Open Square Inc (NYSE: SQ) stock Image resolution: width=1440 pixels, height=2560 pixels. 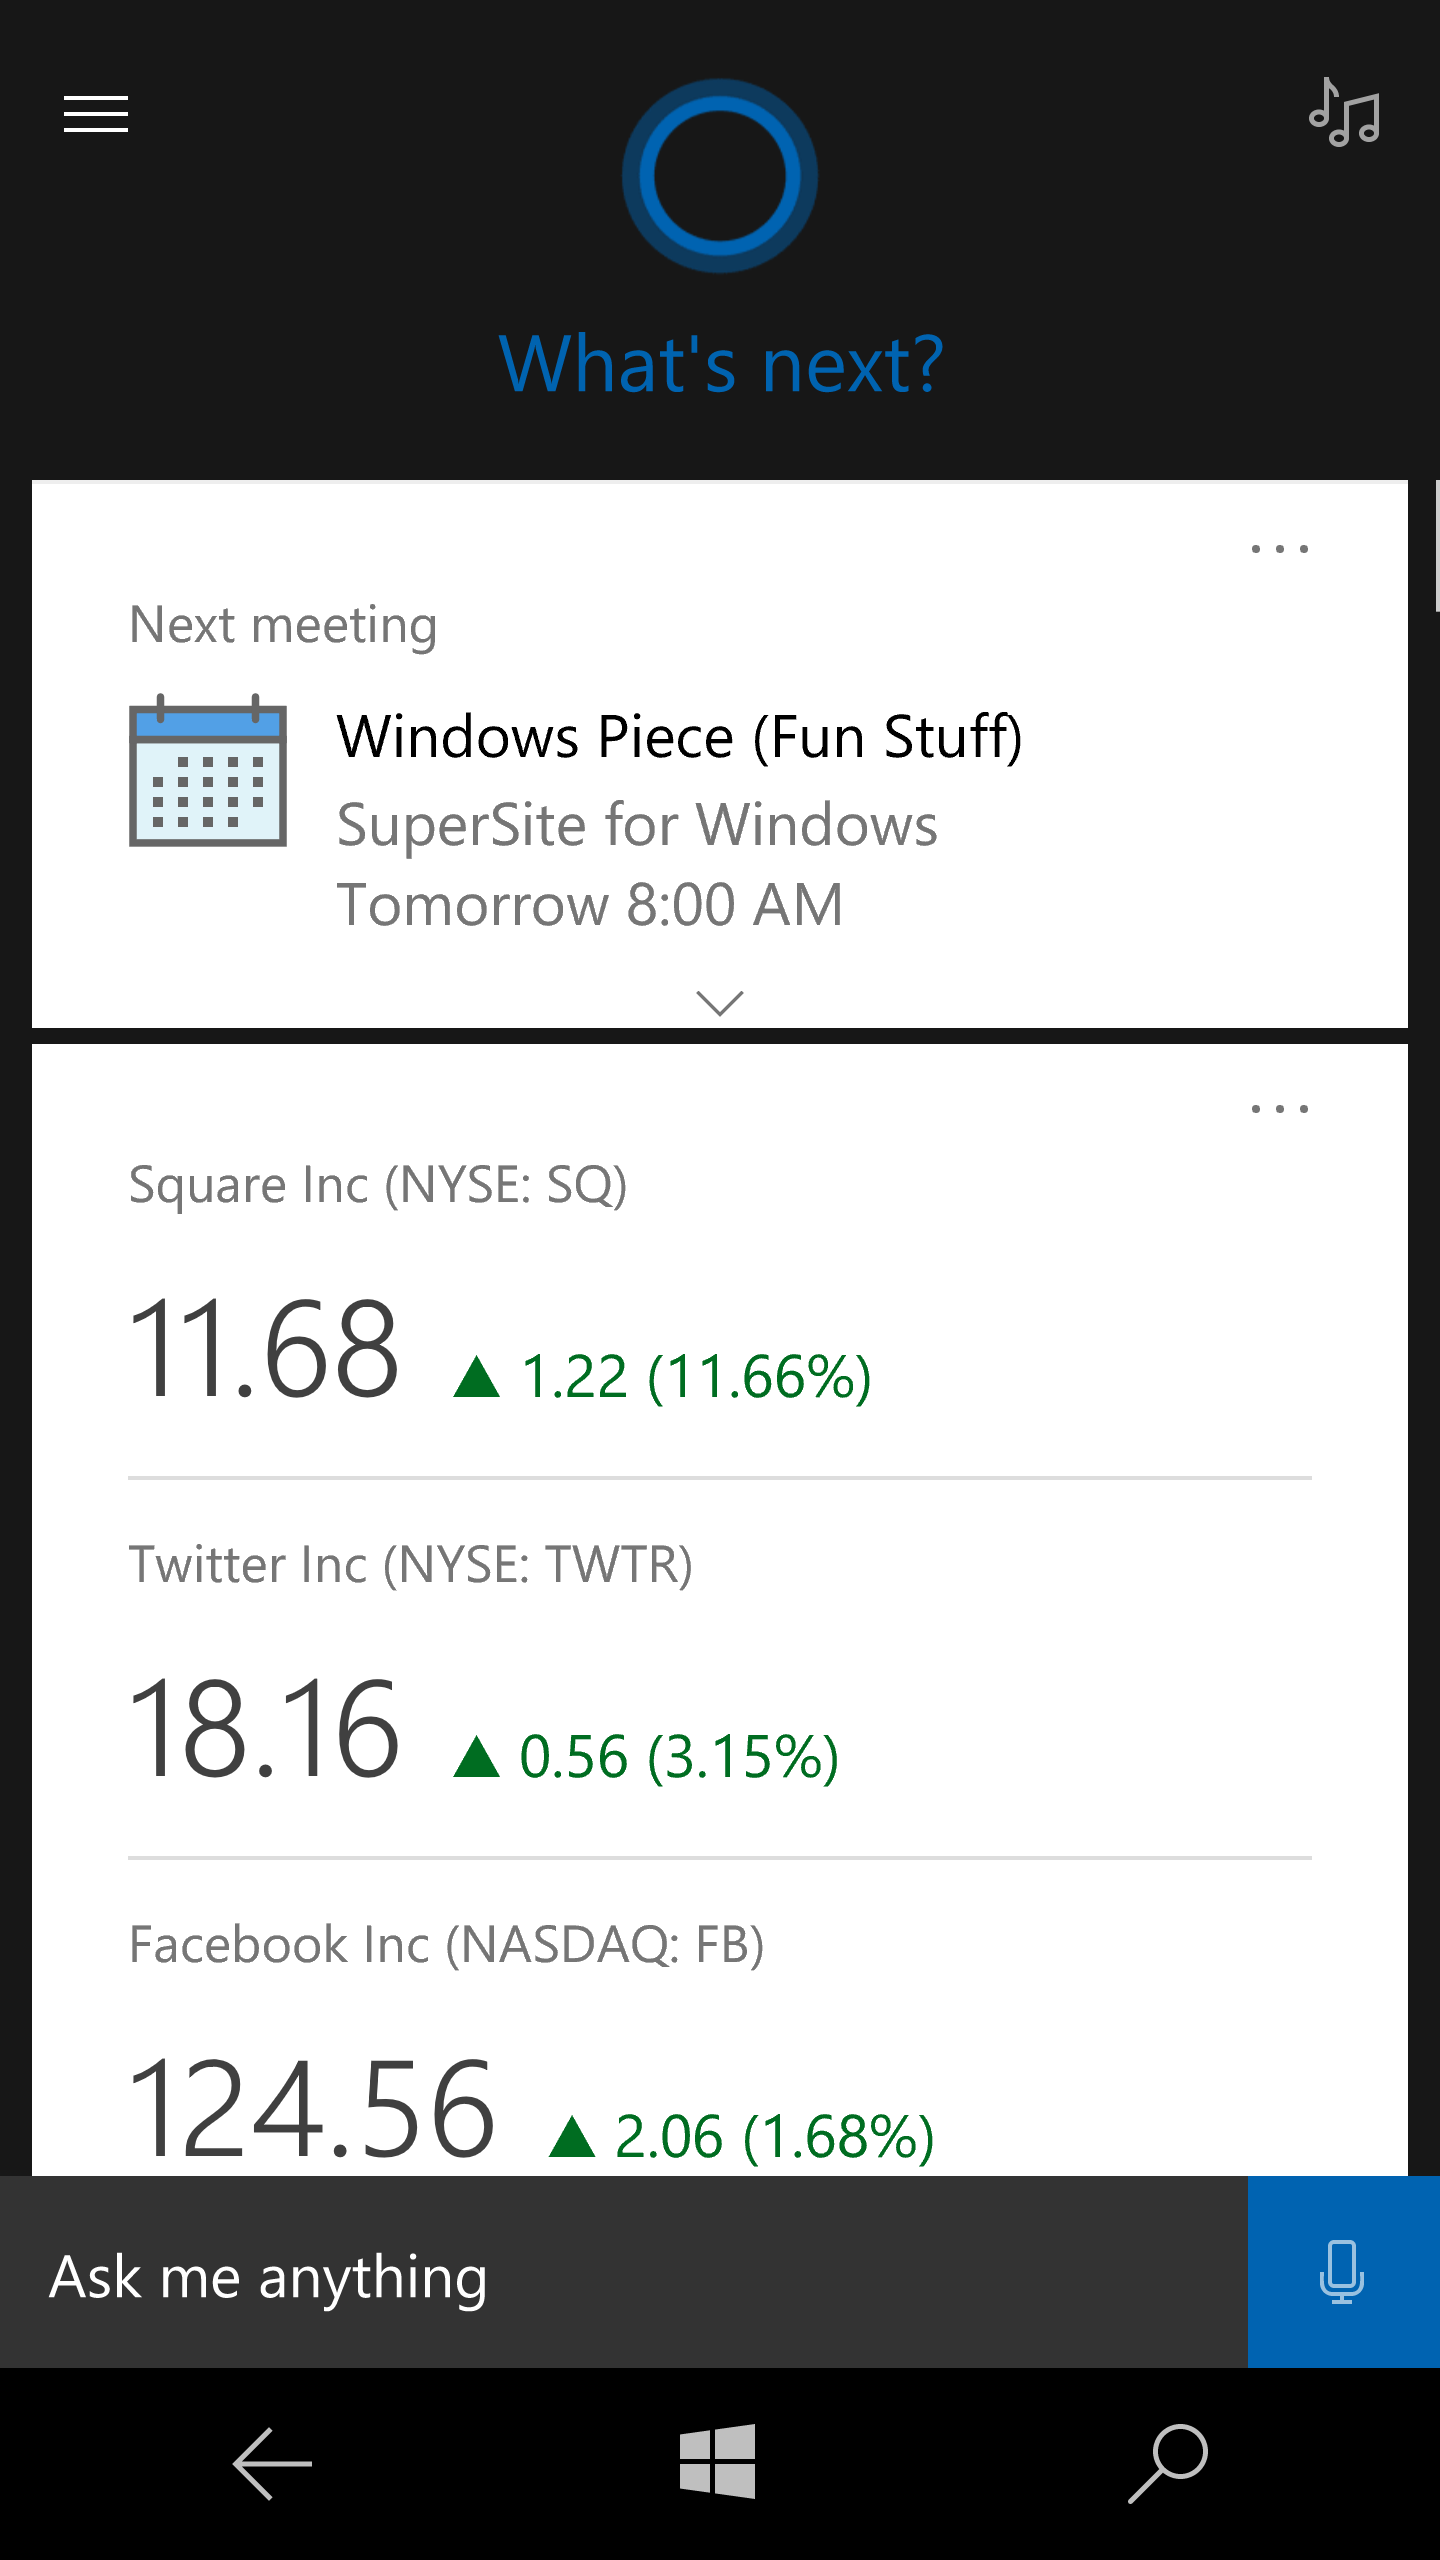378,1185
